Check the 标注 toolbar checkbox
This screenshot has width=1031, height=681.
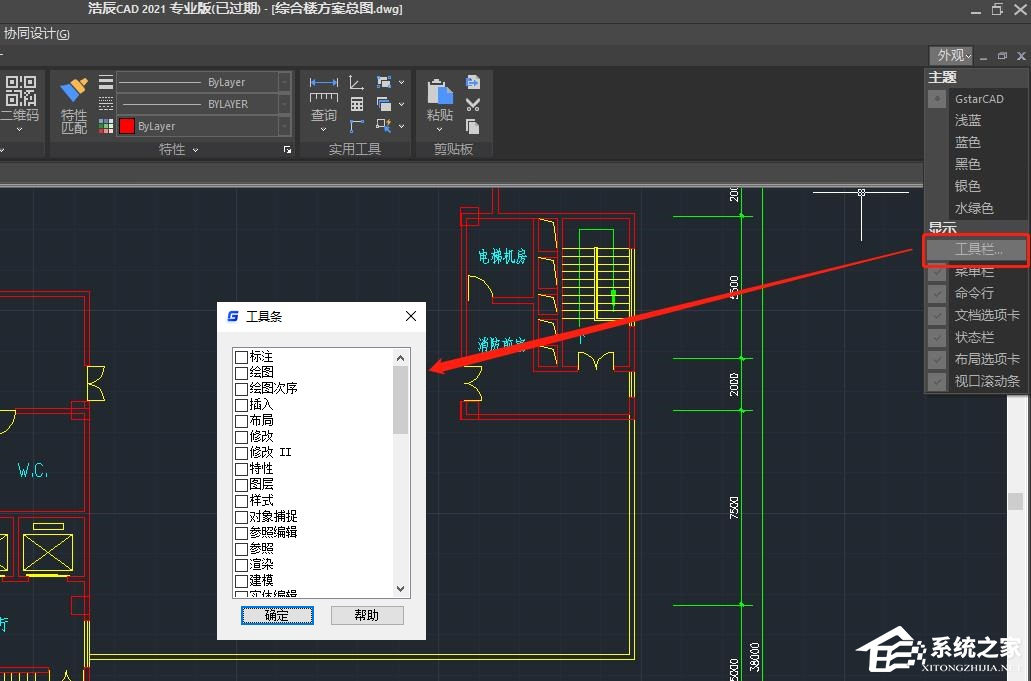241,357
